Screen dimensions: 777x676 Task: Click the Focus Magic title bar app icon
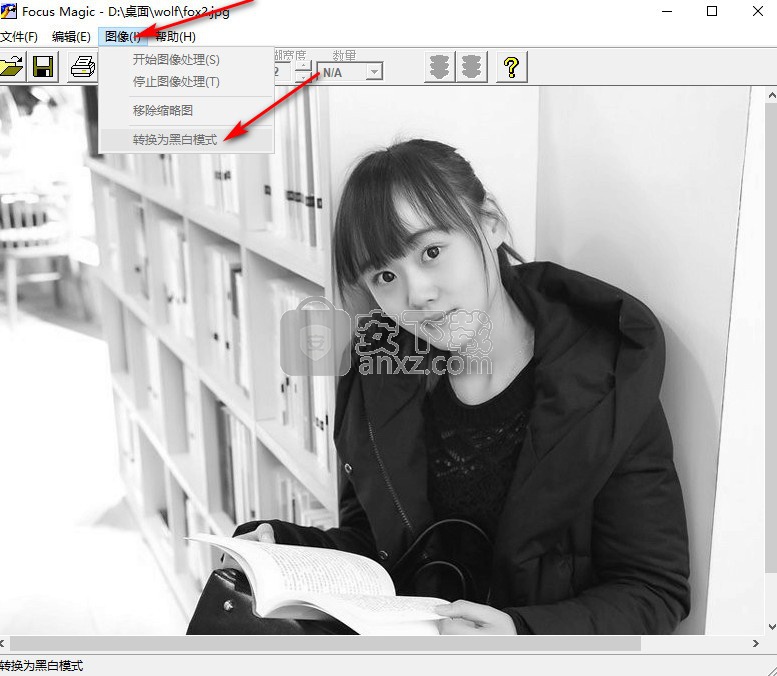(x=8, y=11)
